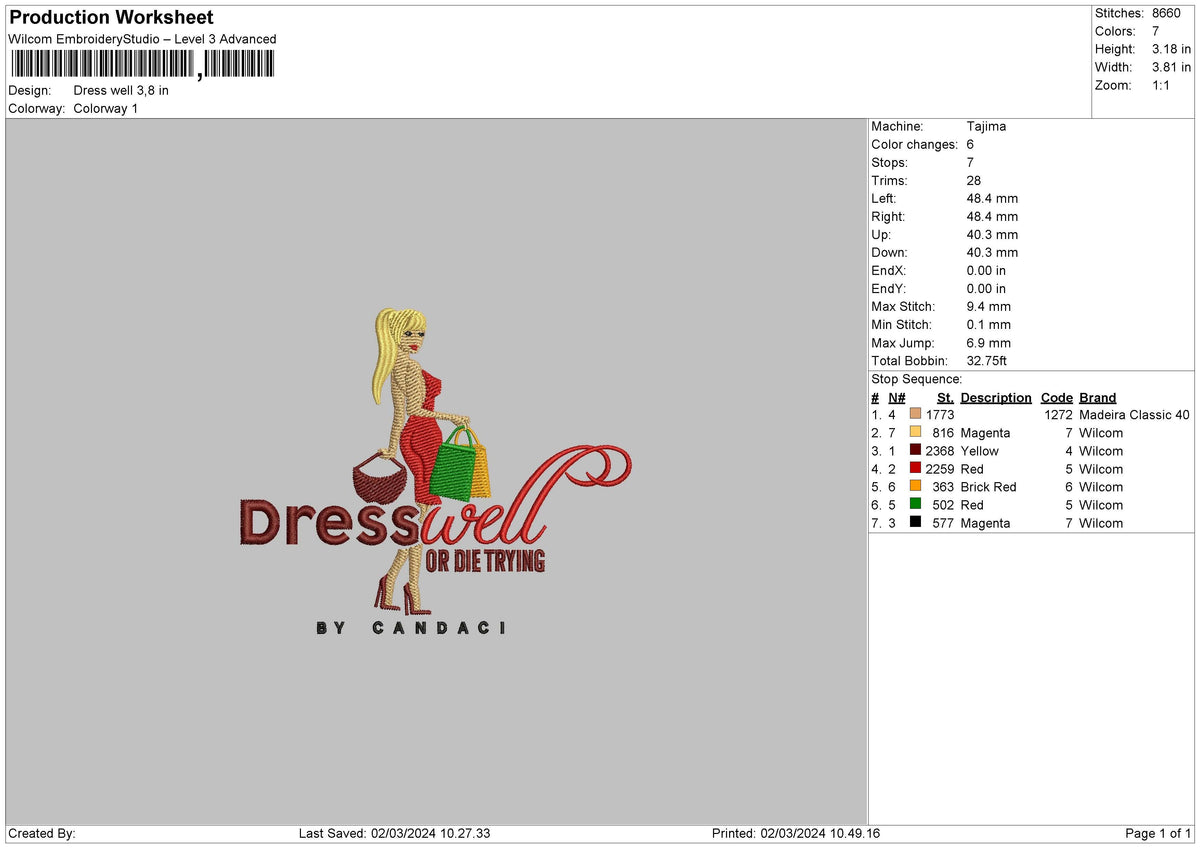
Task: Click the Machine value Tajima
Action: [x=986, y=126]
